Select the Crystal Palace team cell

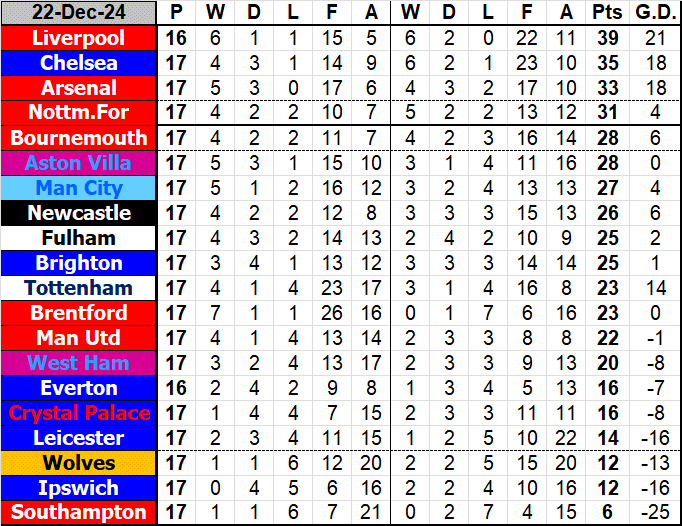click(79, 413)
